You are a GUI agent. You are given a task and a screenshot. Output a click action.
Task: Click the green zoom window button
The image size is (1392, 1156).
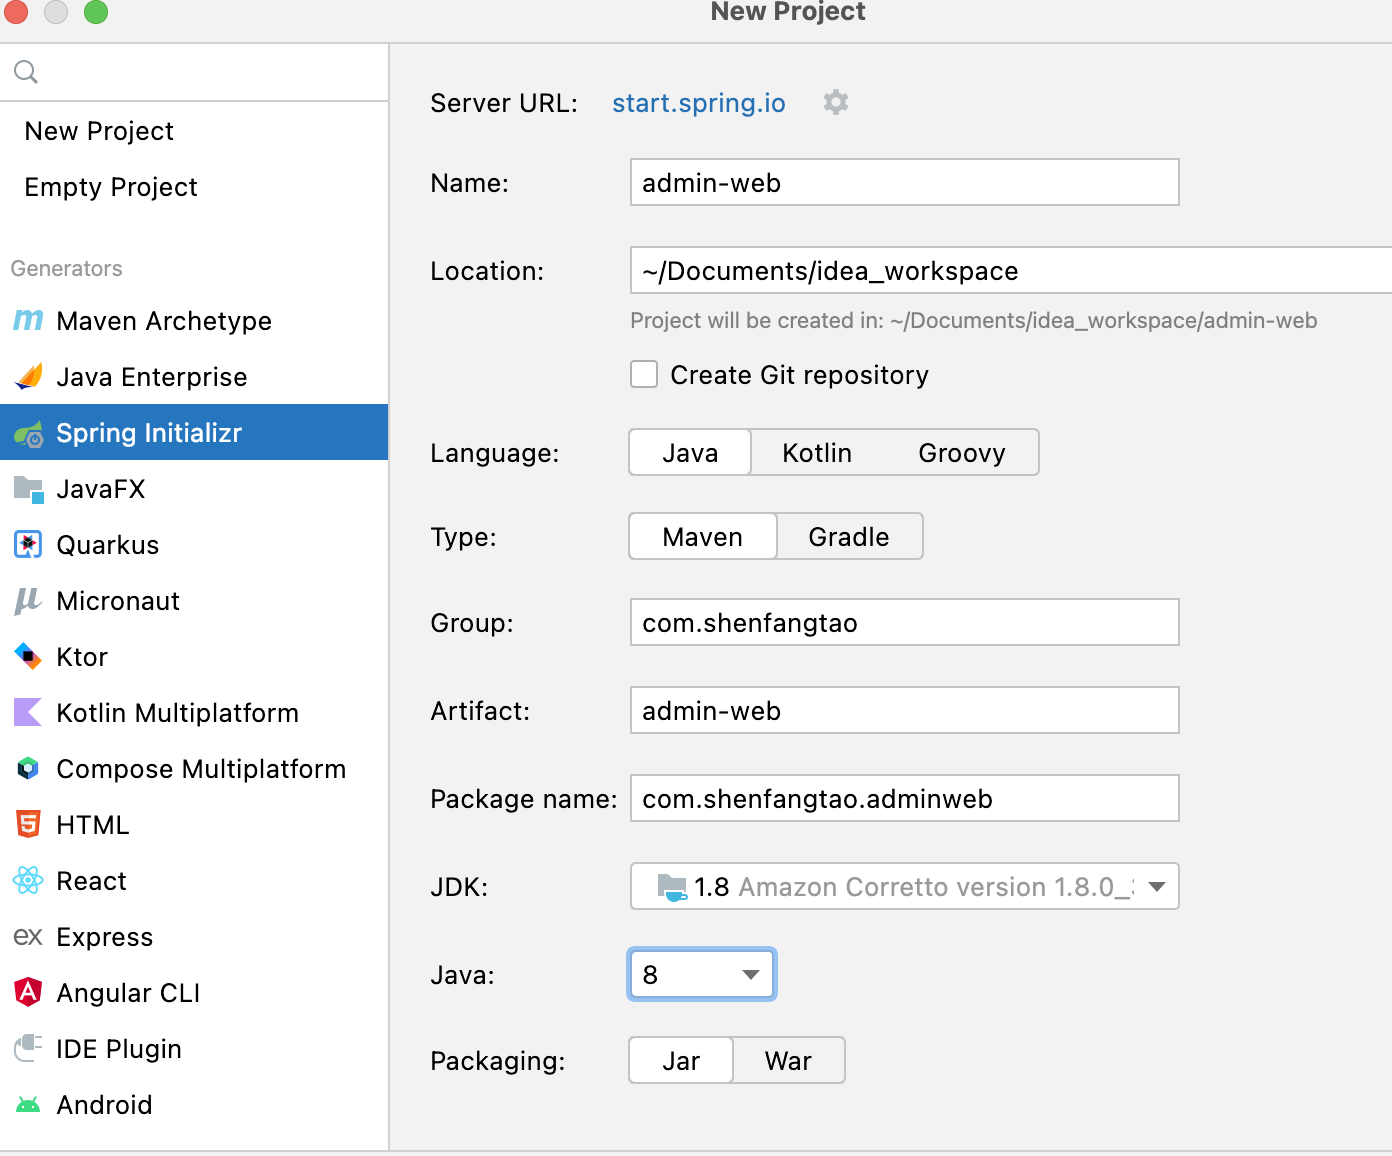coord(96,11)
